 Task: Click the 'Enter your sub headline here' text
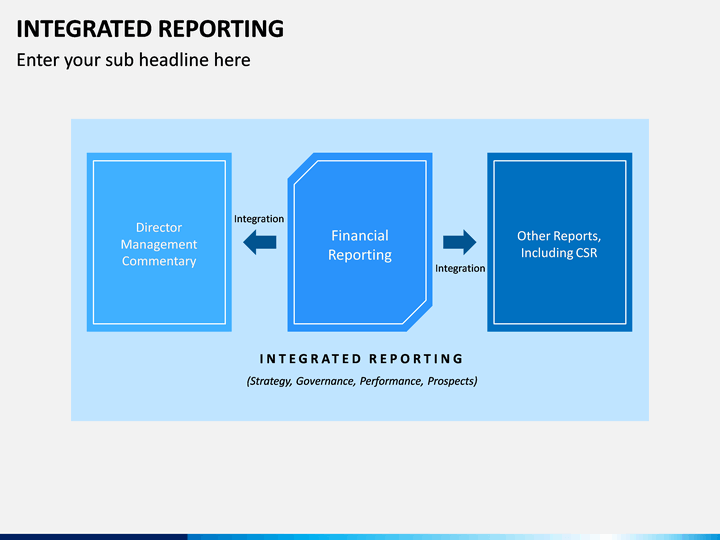[134, 60]
